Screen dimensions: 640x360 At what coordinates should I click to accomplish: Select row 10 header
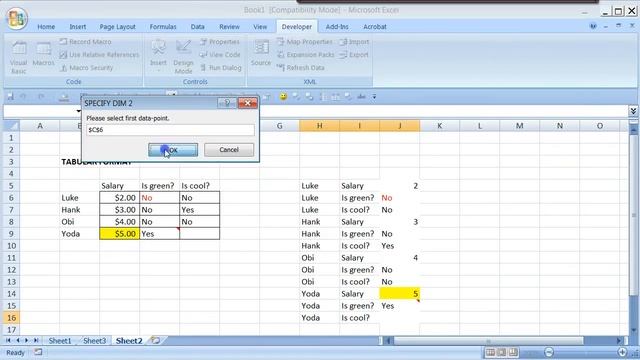tap(11, 246)
